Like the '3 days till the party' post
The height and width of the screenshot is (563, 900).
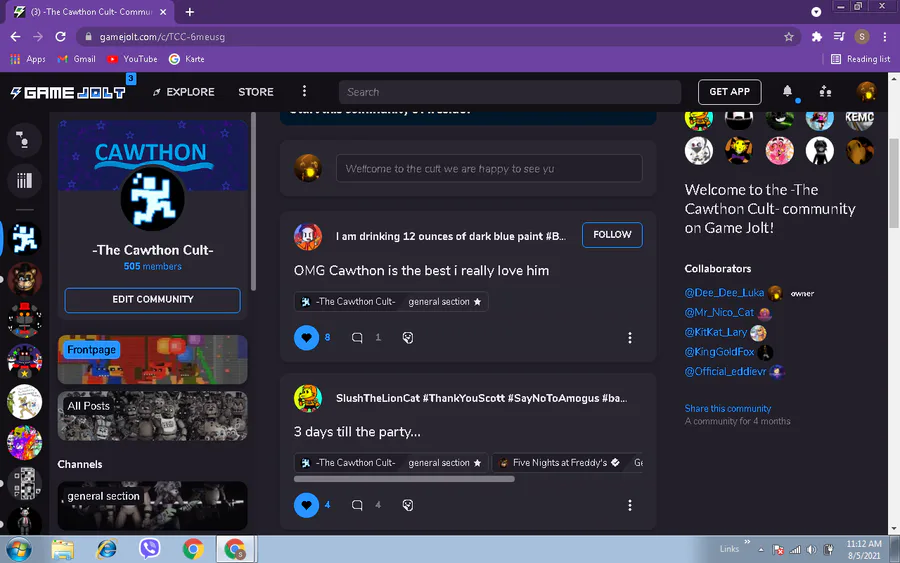[307, 505]
